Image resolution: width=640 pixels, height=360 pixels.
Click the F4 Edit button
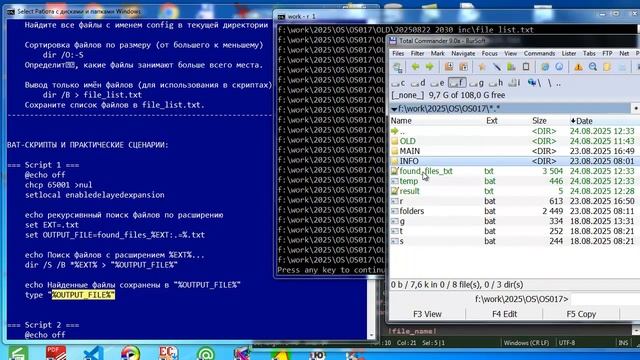(504, 314)
